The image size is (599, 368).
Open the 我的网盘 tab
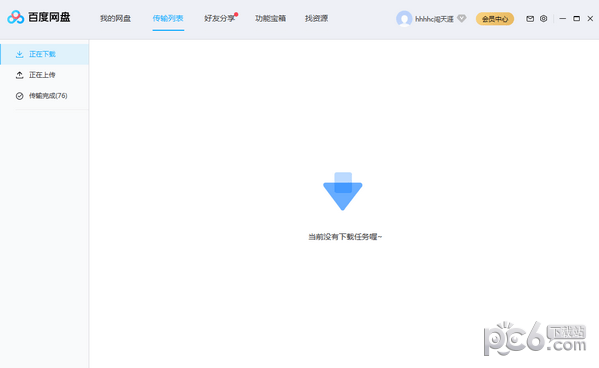coord(115,18)
